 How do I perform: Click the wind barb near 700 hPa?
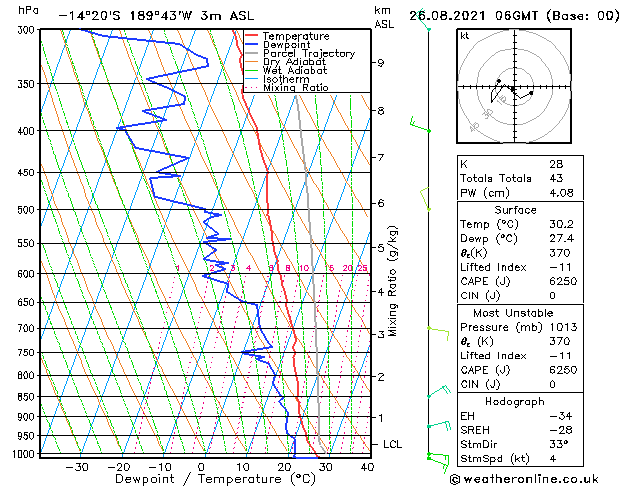pos(436,328)
